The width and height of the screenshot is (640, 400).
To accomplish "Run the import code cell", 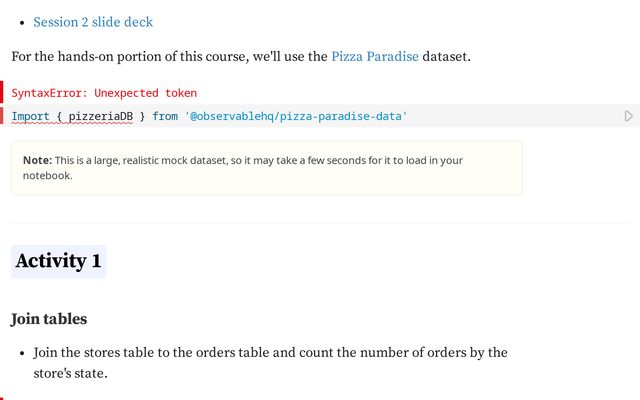I will [x=628, y=116].
